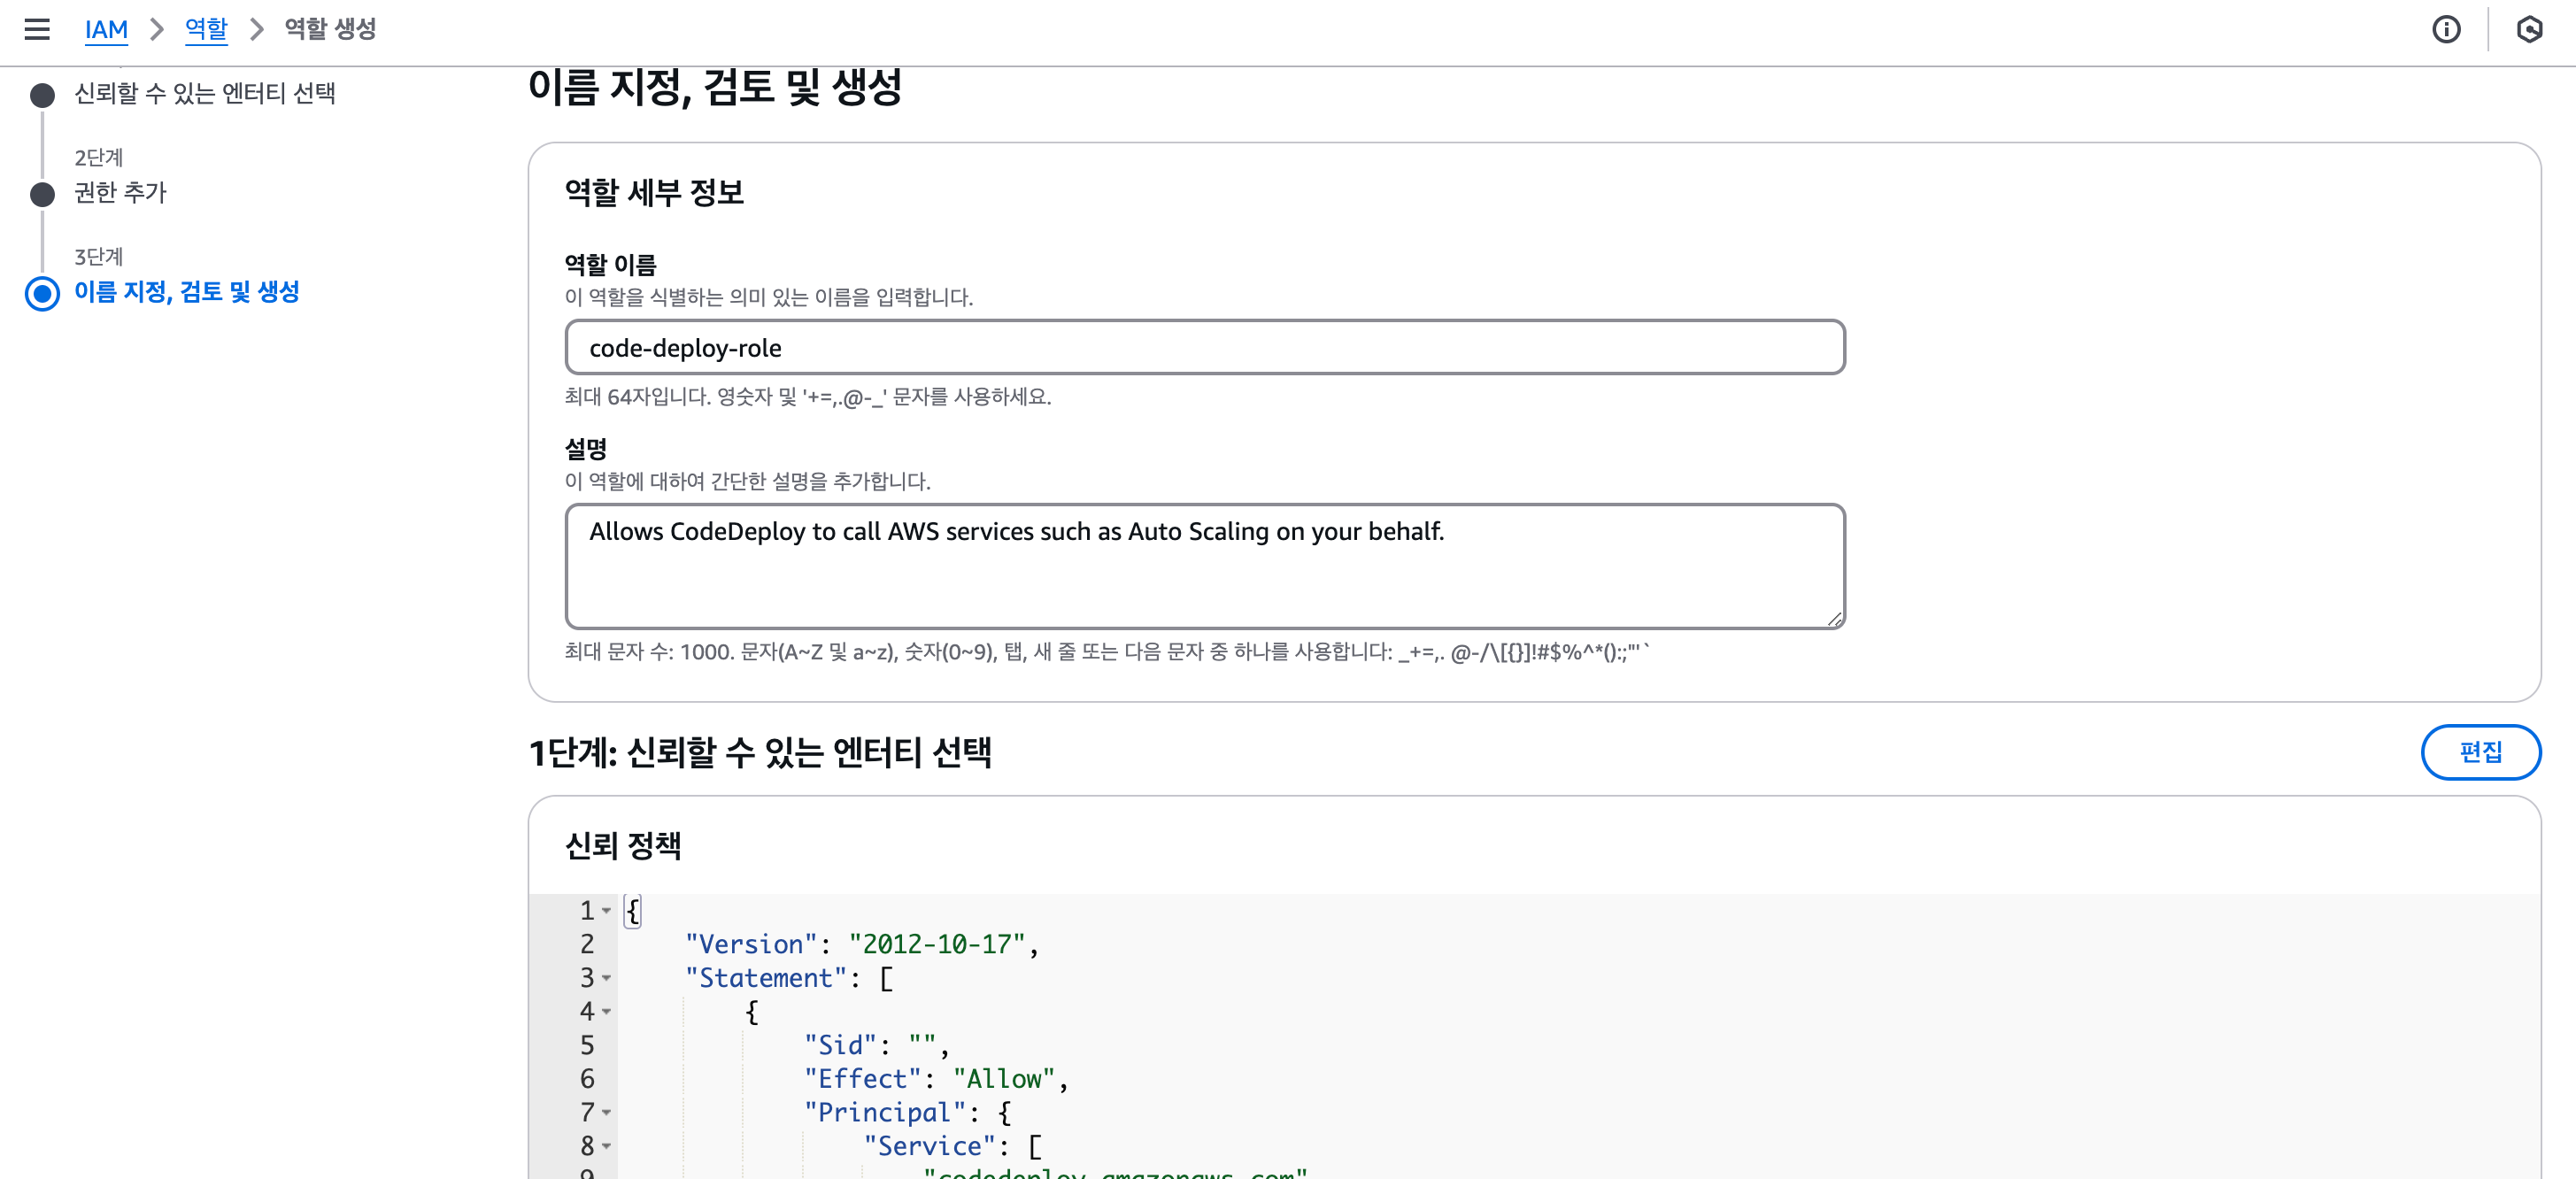Click the step 1 circle marker
Viewport: 2576px width, 1179px height.
(x=42, y=95)
